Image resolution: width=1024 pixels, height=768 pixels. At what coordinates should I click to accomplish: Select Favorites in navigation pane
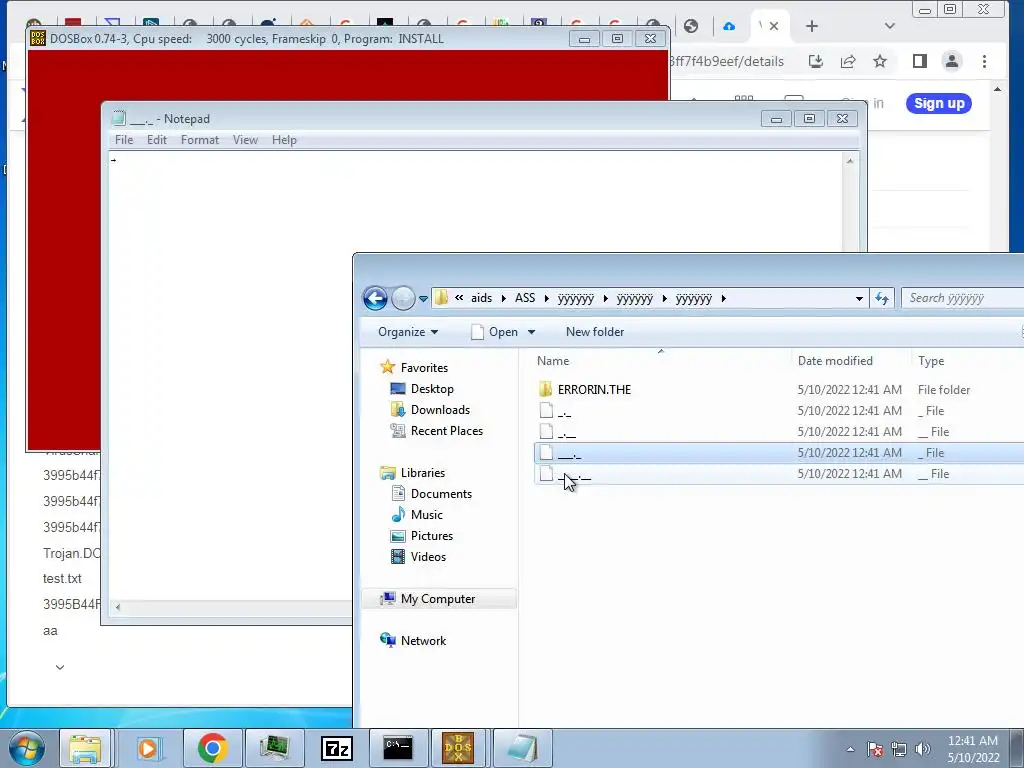(424, 368)
